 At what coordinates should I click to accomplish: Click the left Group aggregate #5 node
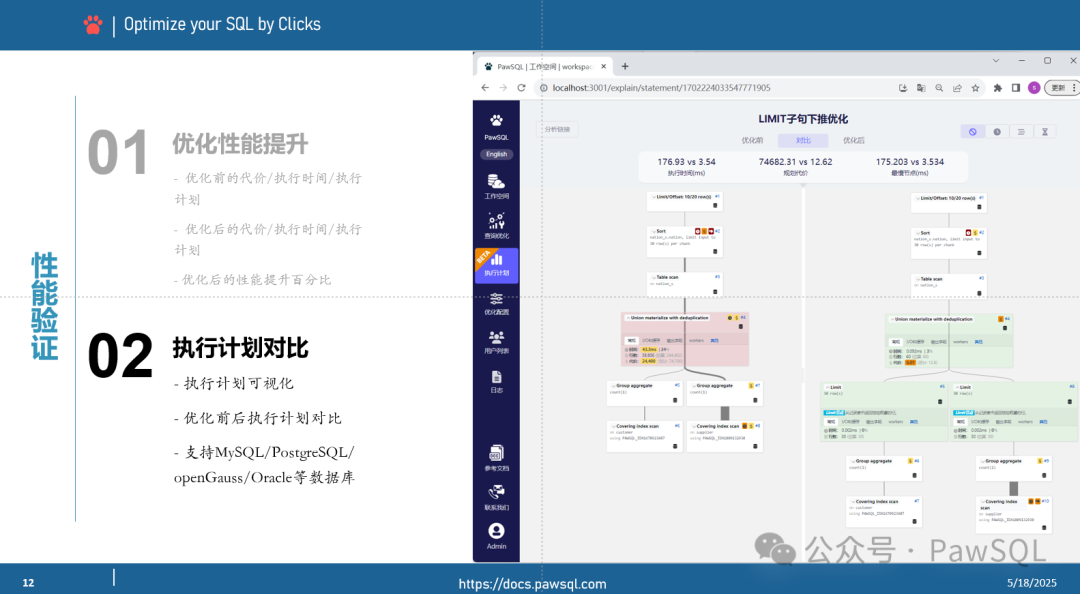pos(645,393)
